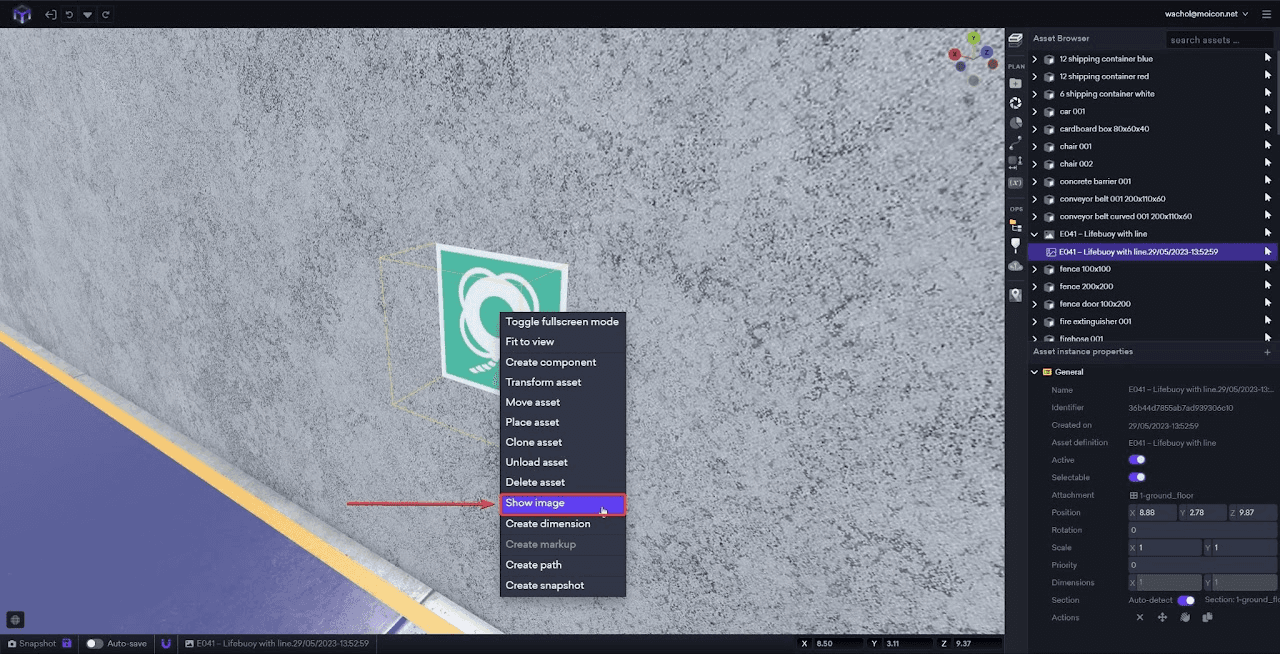Click the undo arrow in top toolbar

[69, 15]
